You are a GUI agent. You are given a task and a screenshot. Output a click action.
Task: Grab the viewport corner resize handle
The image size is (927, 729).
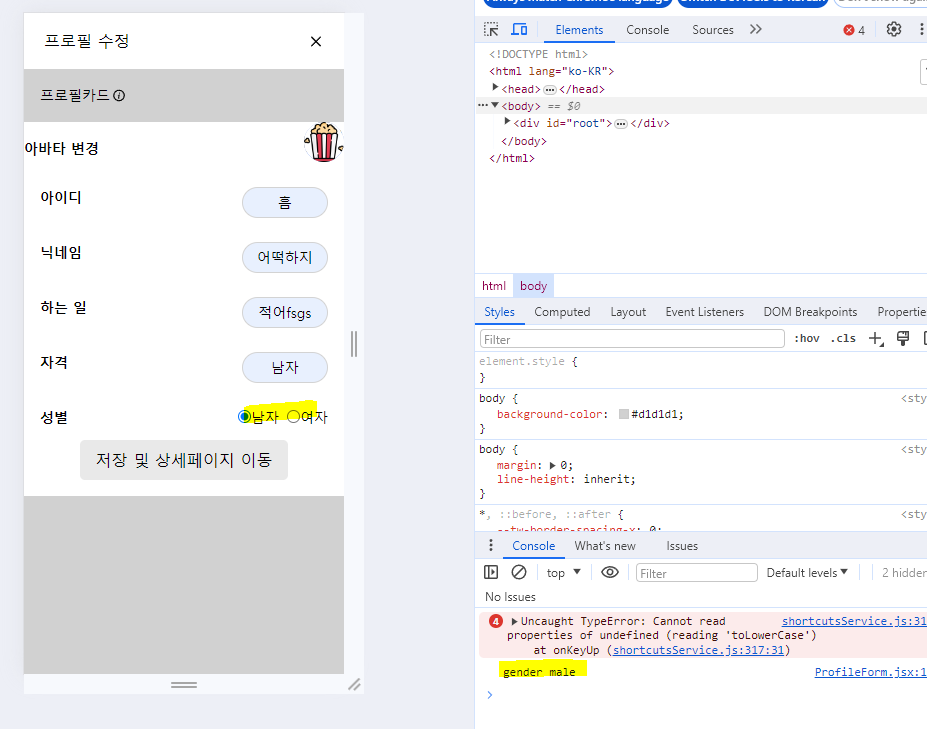[354, 685]
